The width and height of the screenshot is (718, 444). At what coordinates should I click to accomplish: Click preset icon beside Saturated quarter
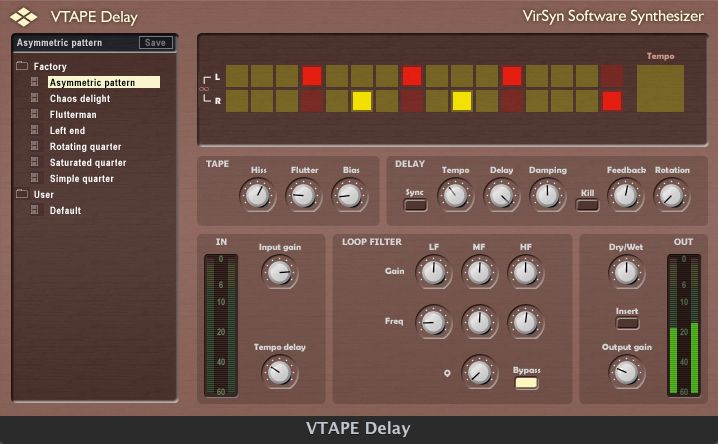pyautogui.click(x=34, y=162)
